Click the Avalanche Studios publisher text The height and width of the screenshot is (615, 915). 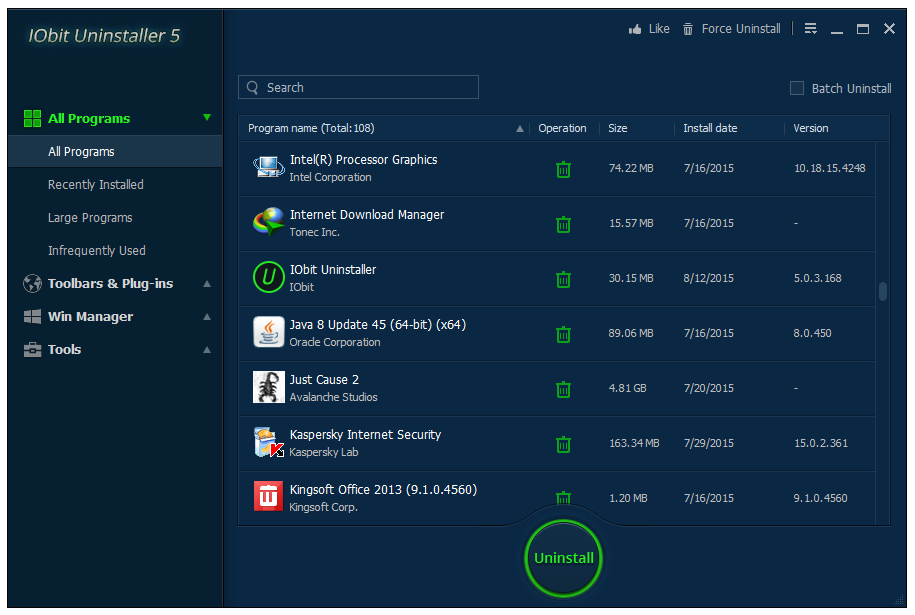click(333, 397)
